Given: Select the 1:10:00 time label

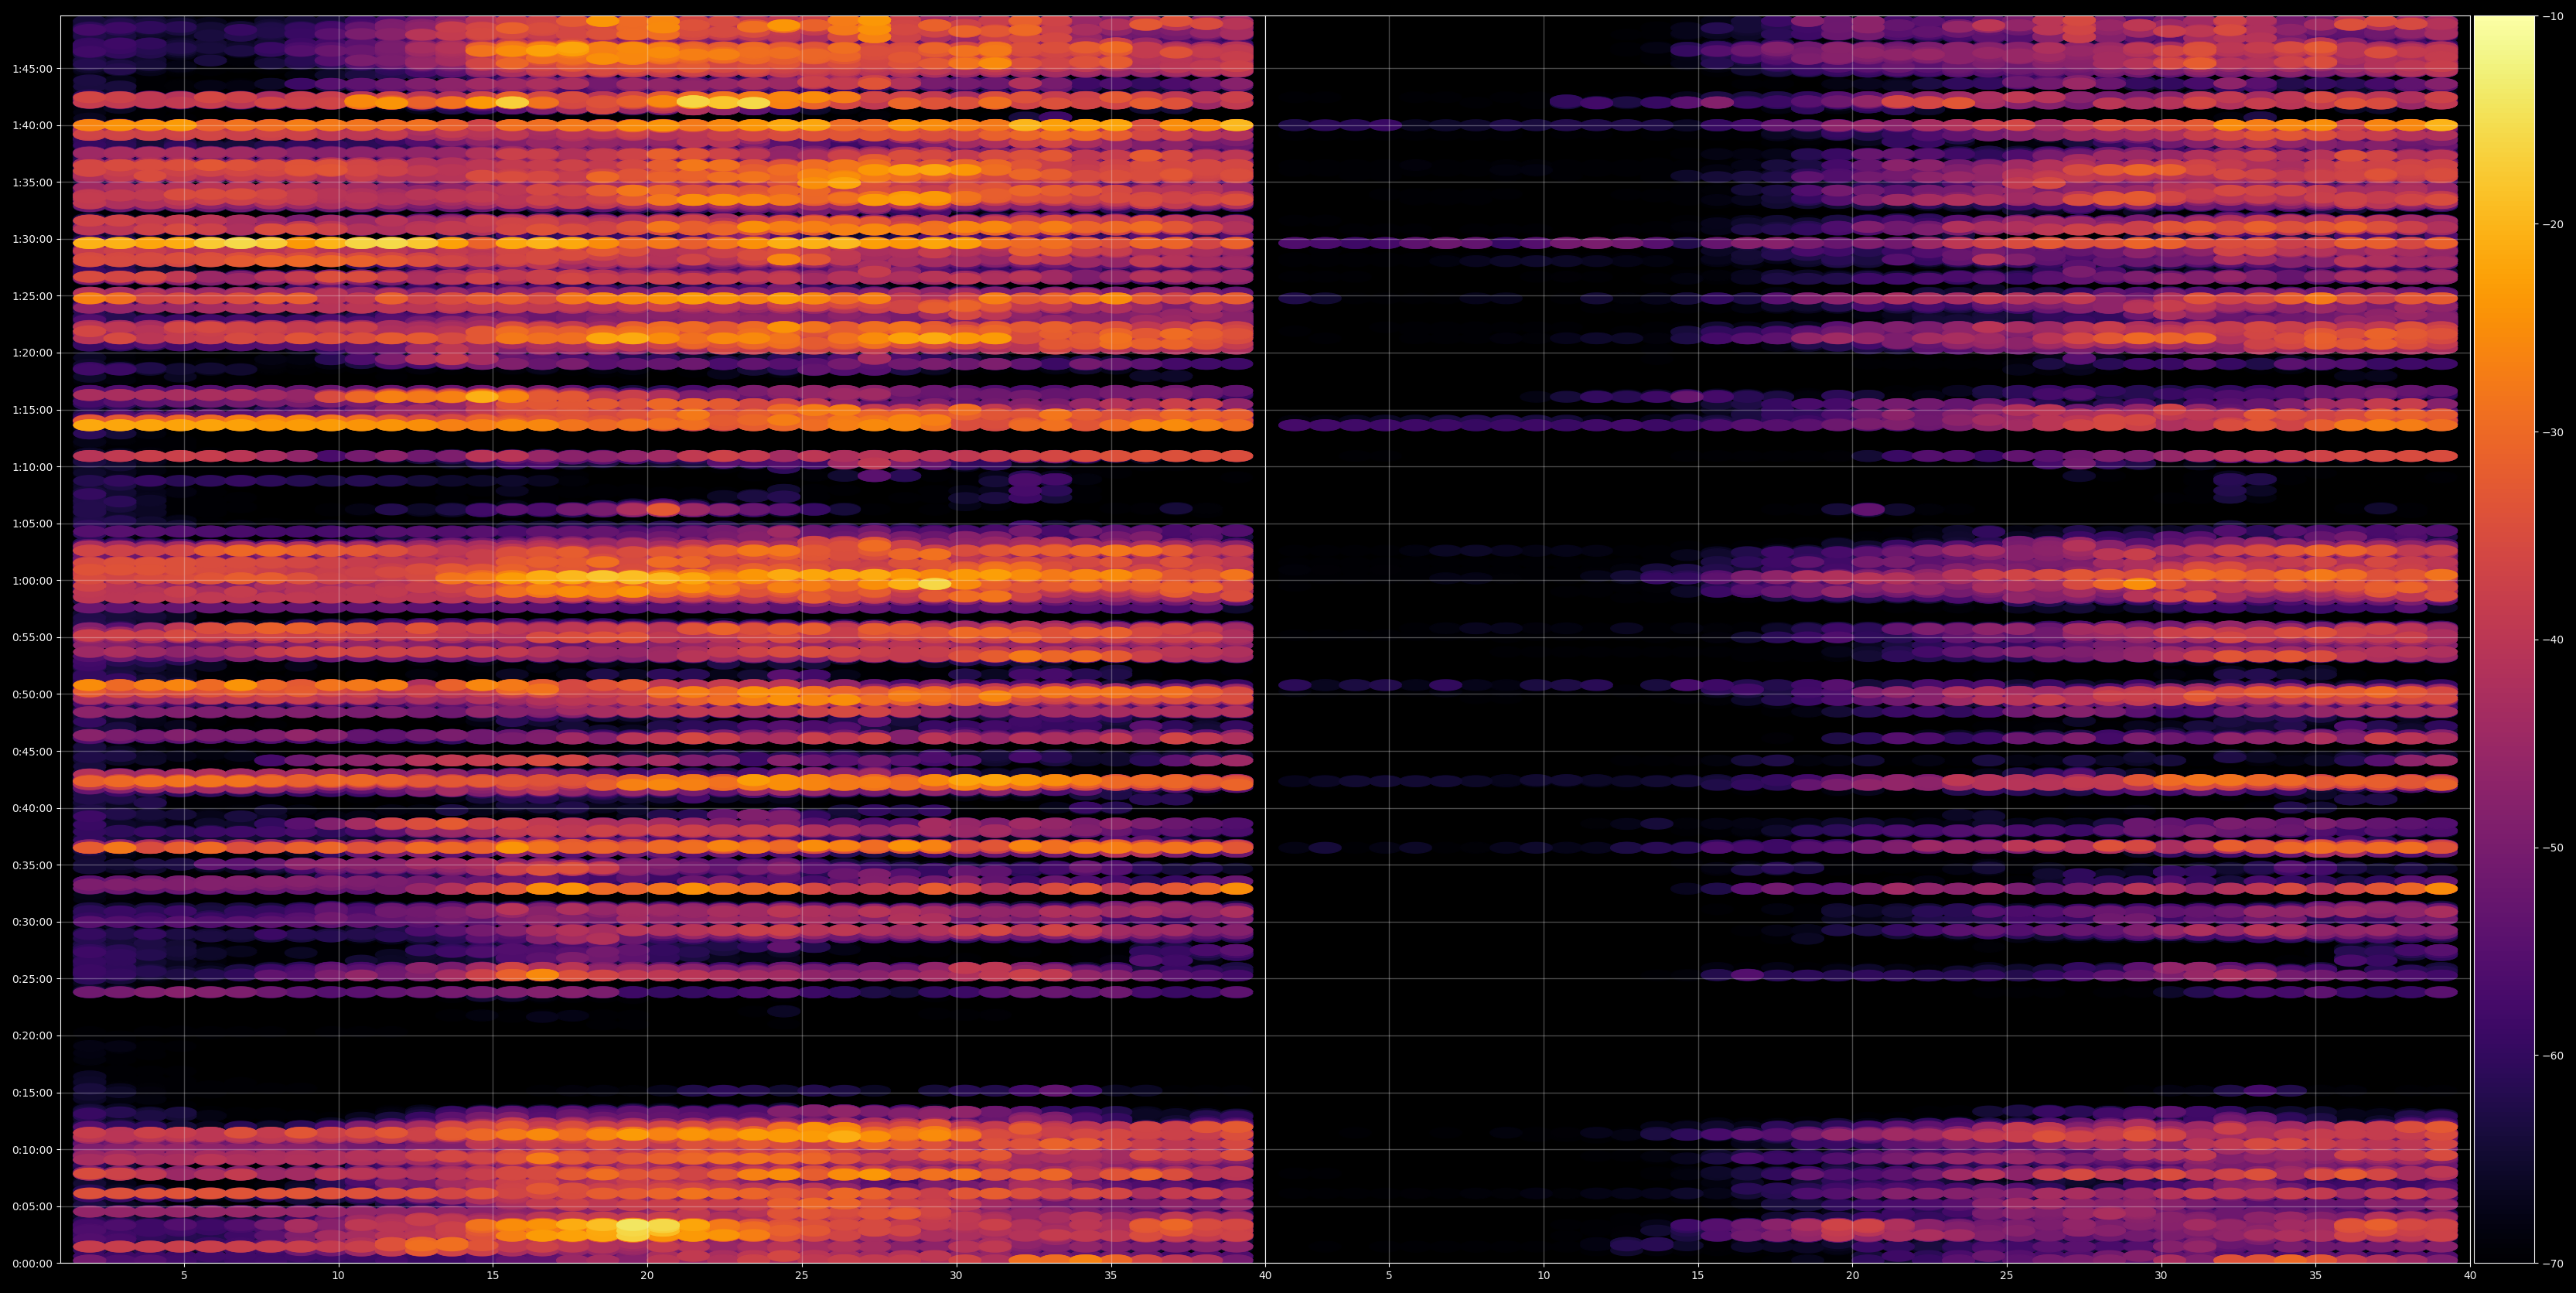Looking at the screenshot, I should click(32, 467).
